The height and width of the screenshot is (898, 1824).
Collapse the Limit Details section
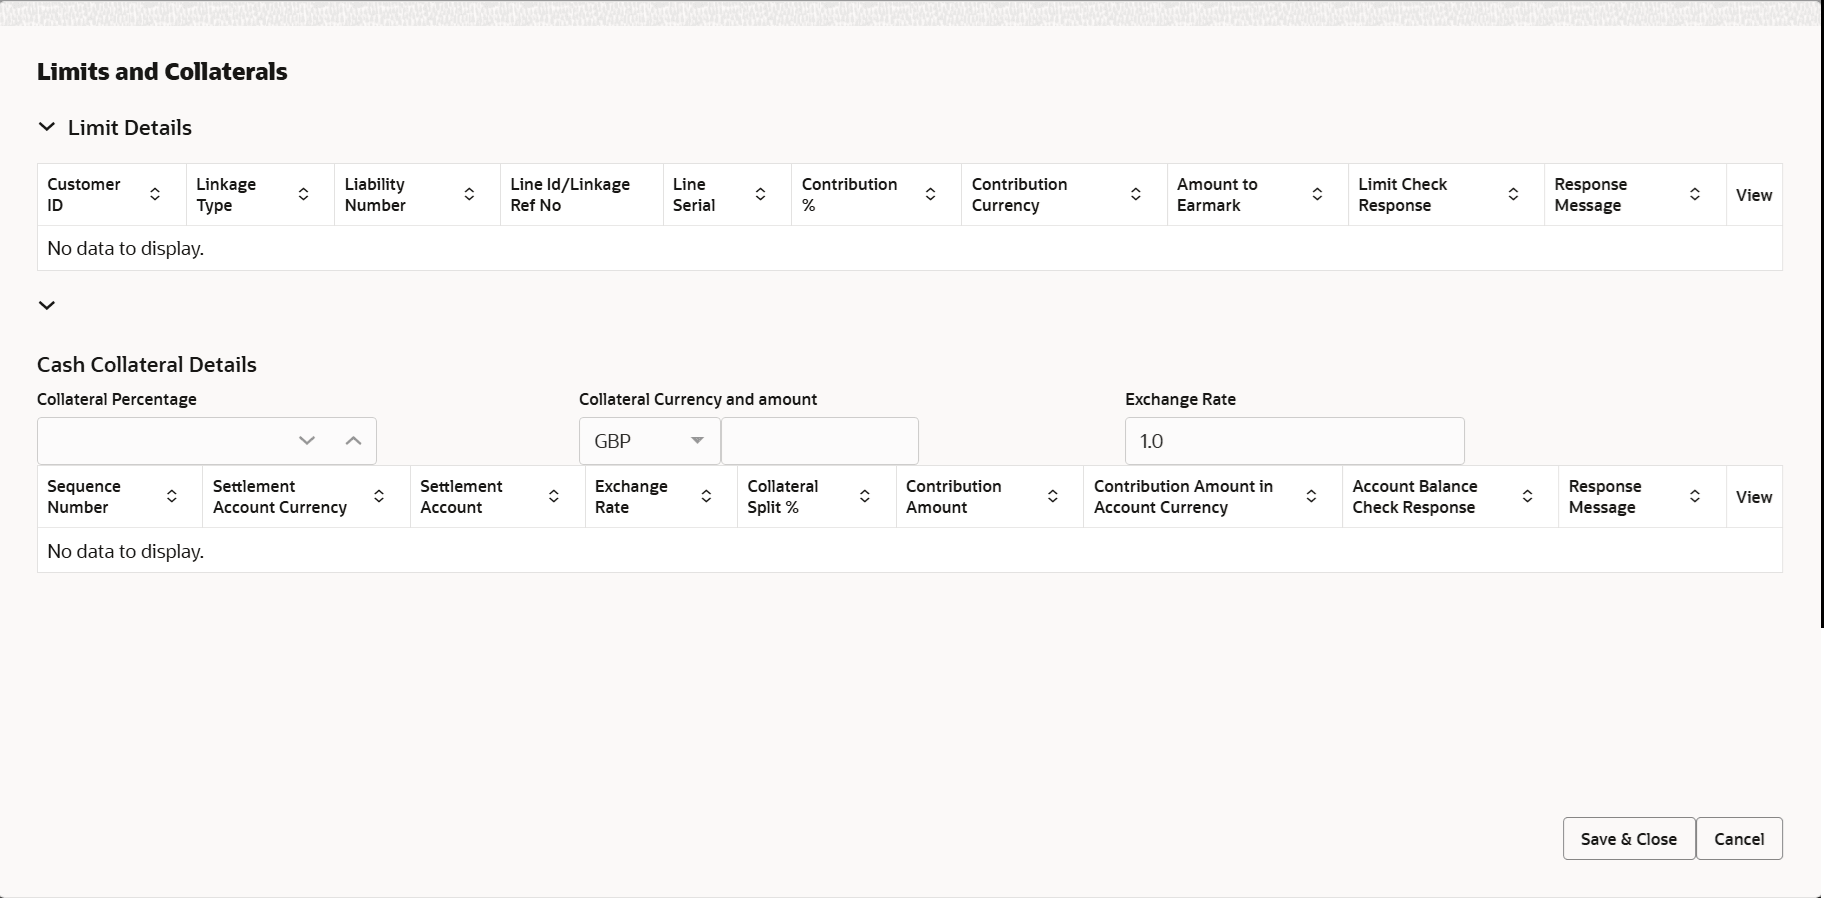[x=46, y=127]
